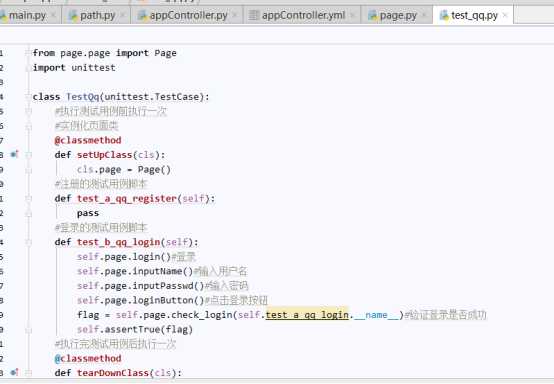This screenshot has height=384, width=554.
Task: Close the page.py tab
Action: (424, 15)
